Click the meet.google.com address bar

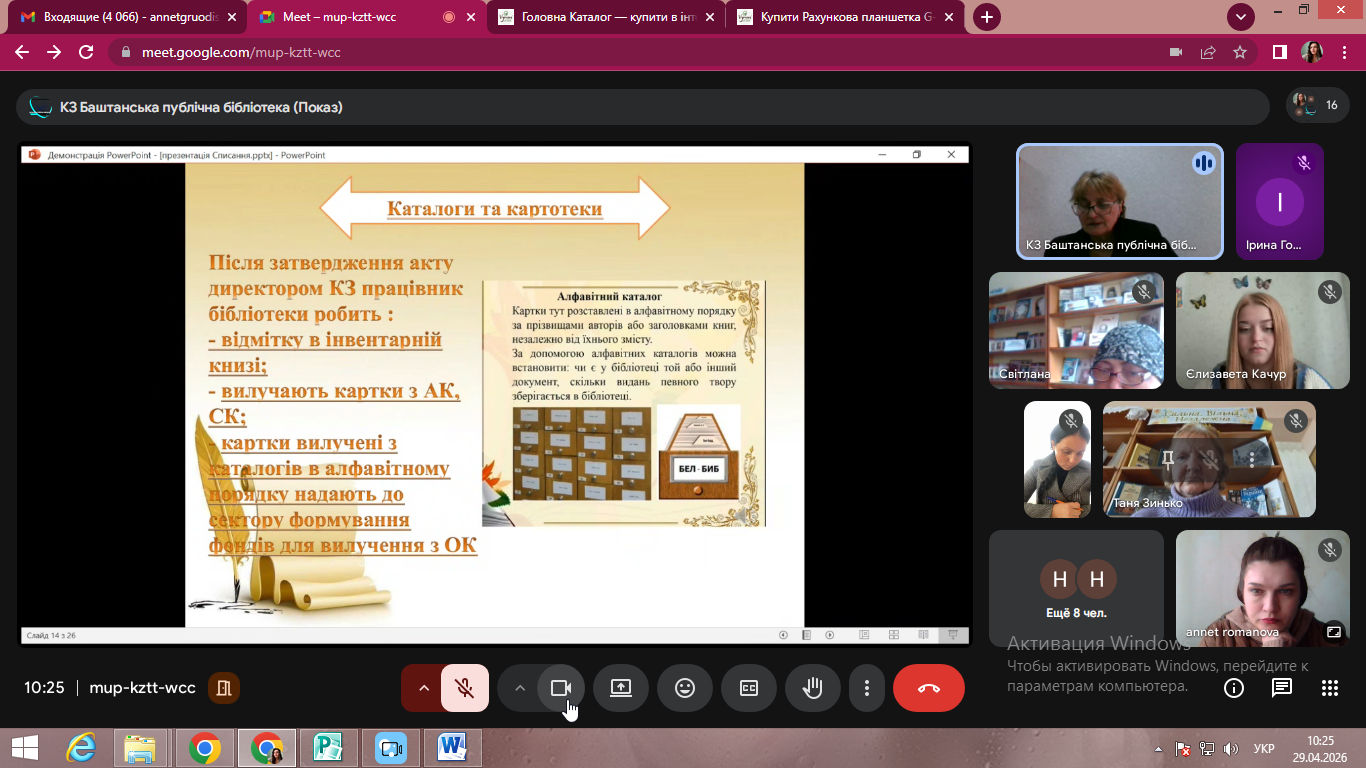click(640, 52)
